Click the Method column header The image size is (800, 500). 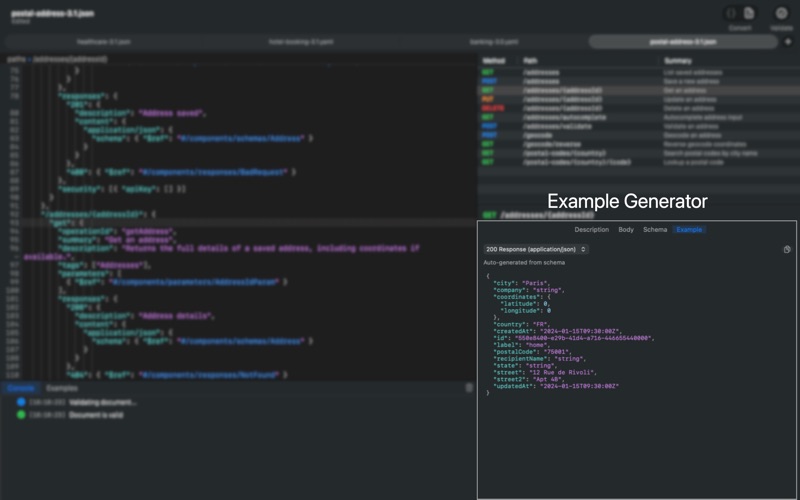click(x=493, y=61)
